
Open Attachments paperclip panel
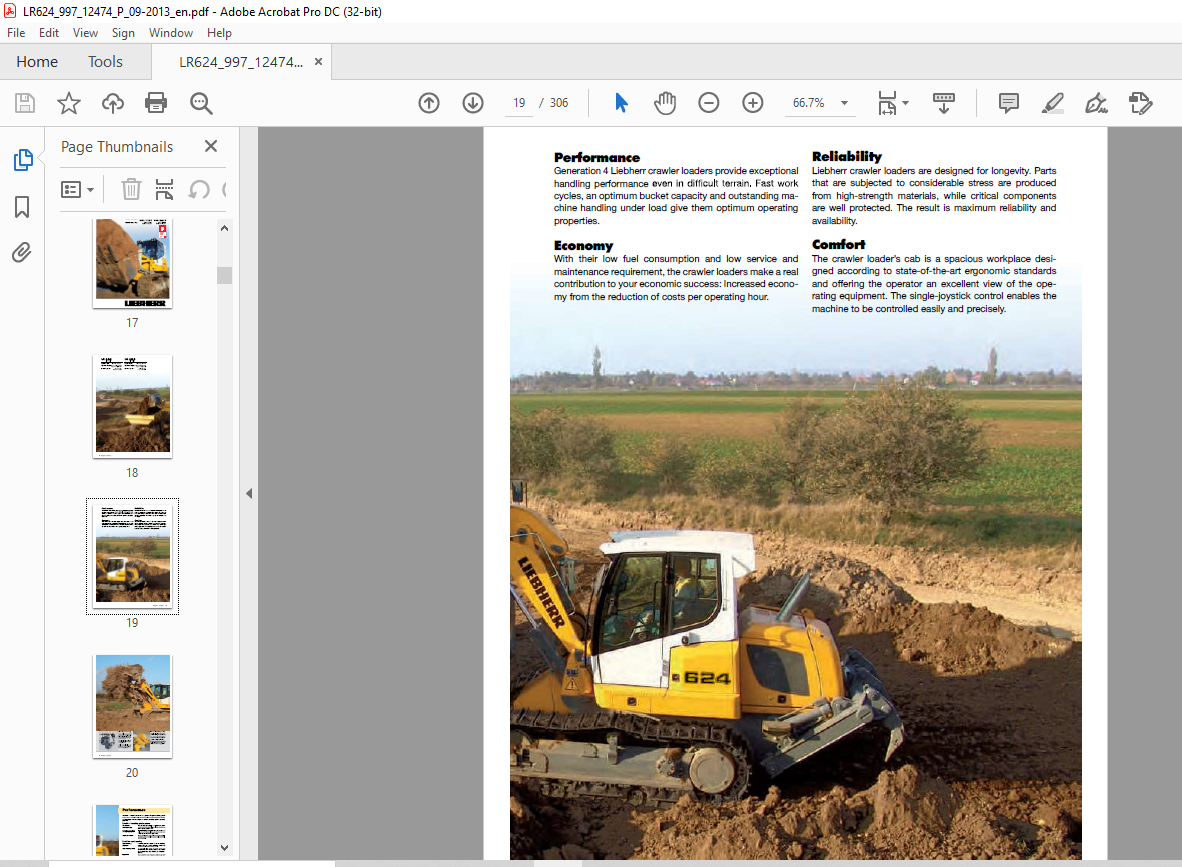[22, 253]
